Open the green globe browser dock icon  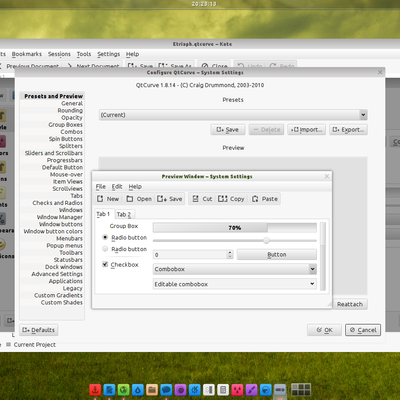click(123, 389)
